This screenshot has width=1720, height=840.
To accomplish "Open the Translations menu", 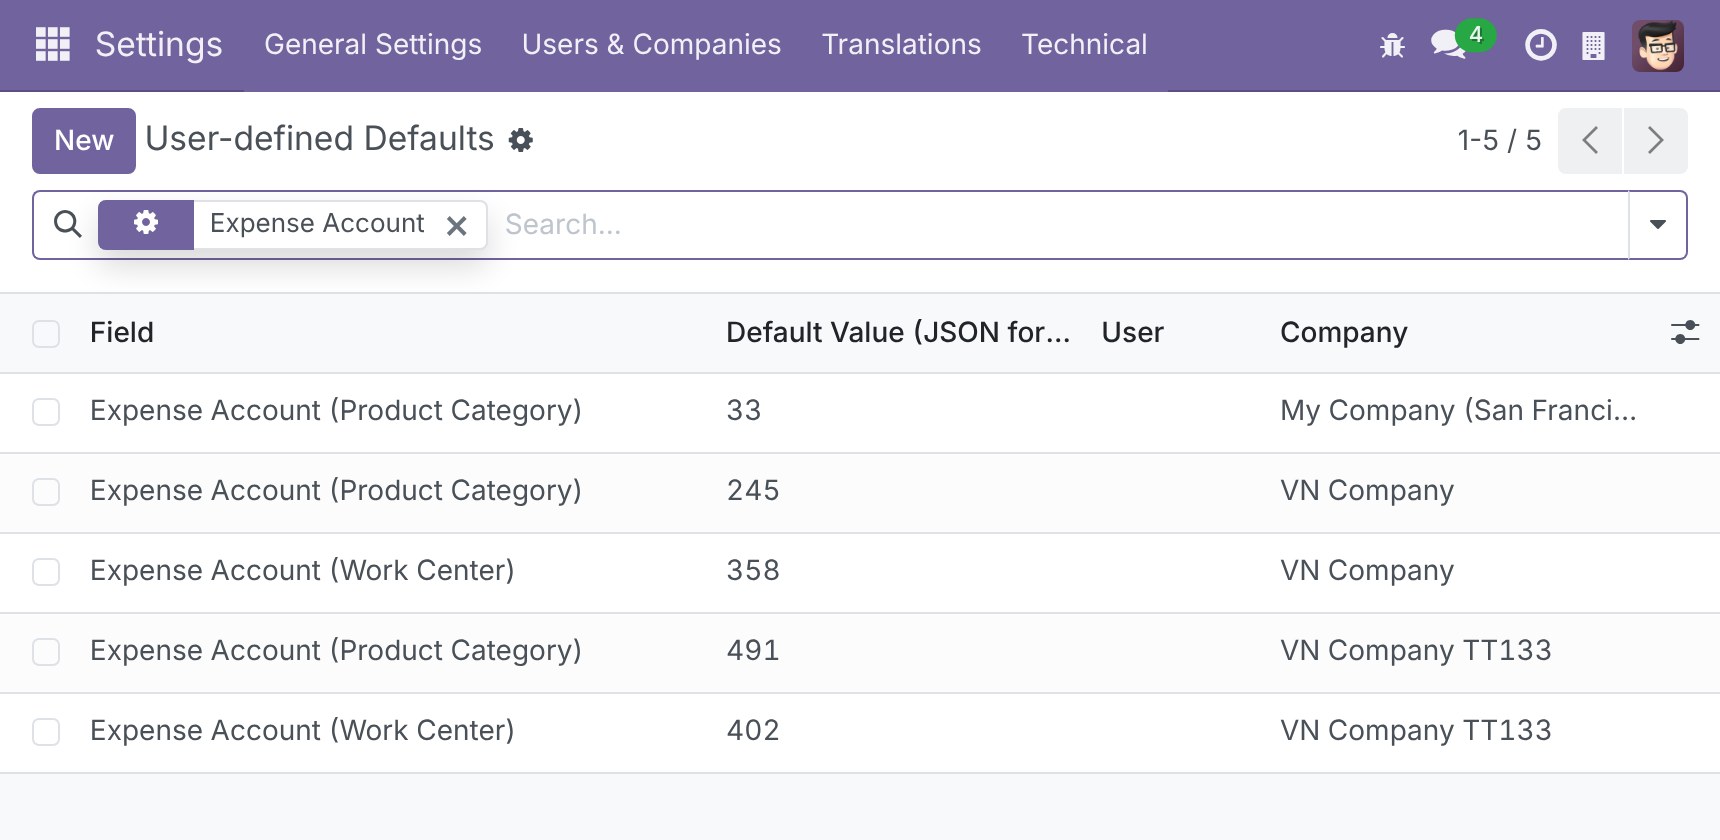I will point(901,44).
